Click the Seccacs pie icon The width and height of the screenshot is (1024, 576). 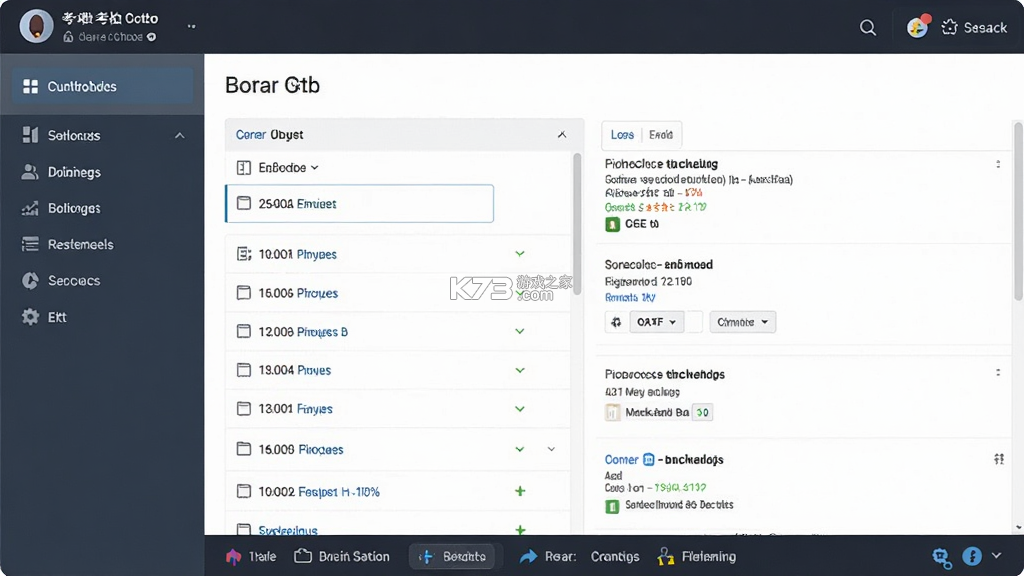[30, 281]
